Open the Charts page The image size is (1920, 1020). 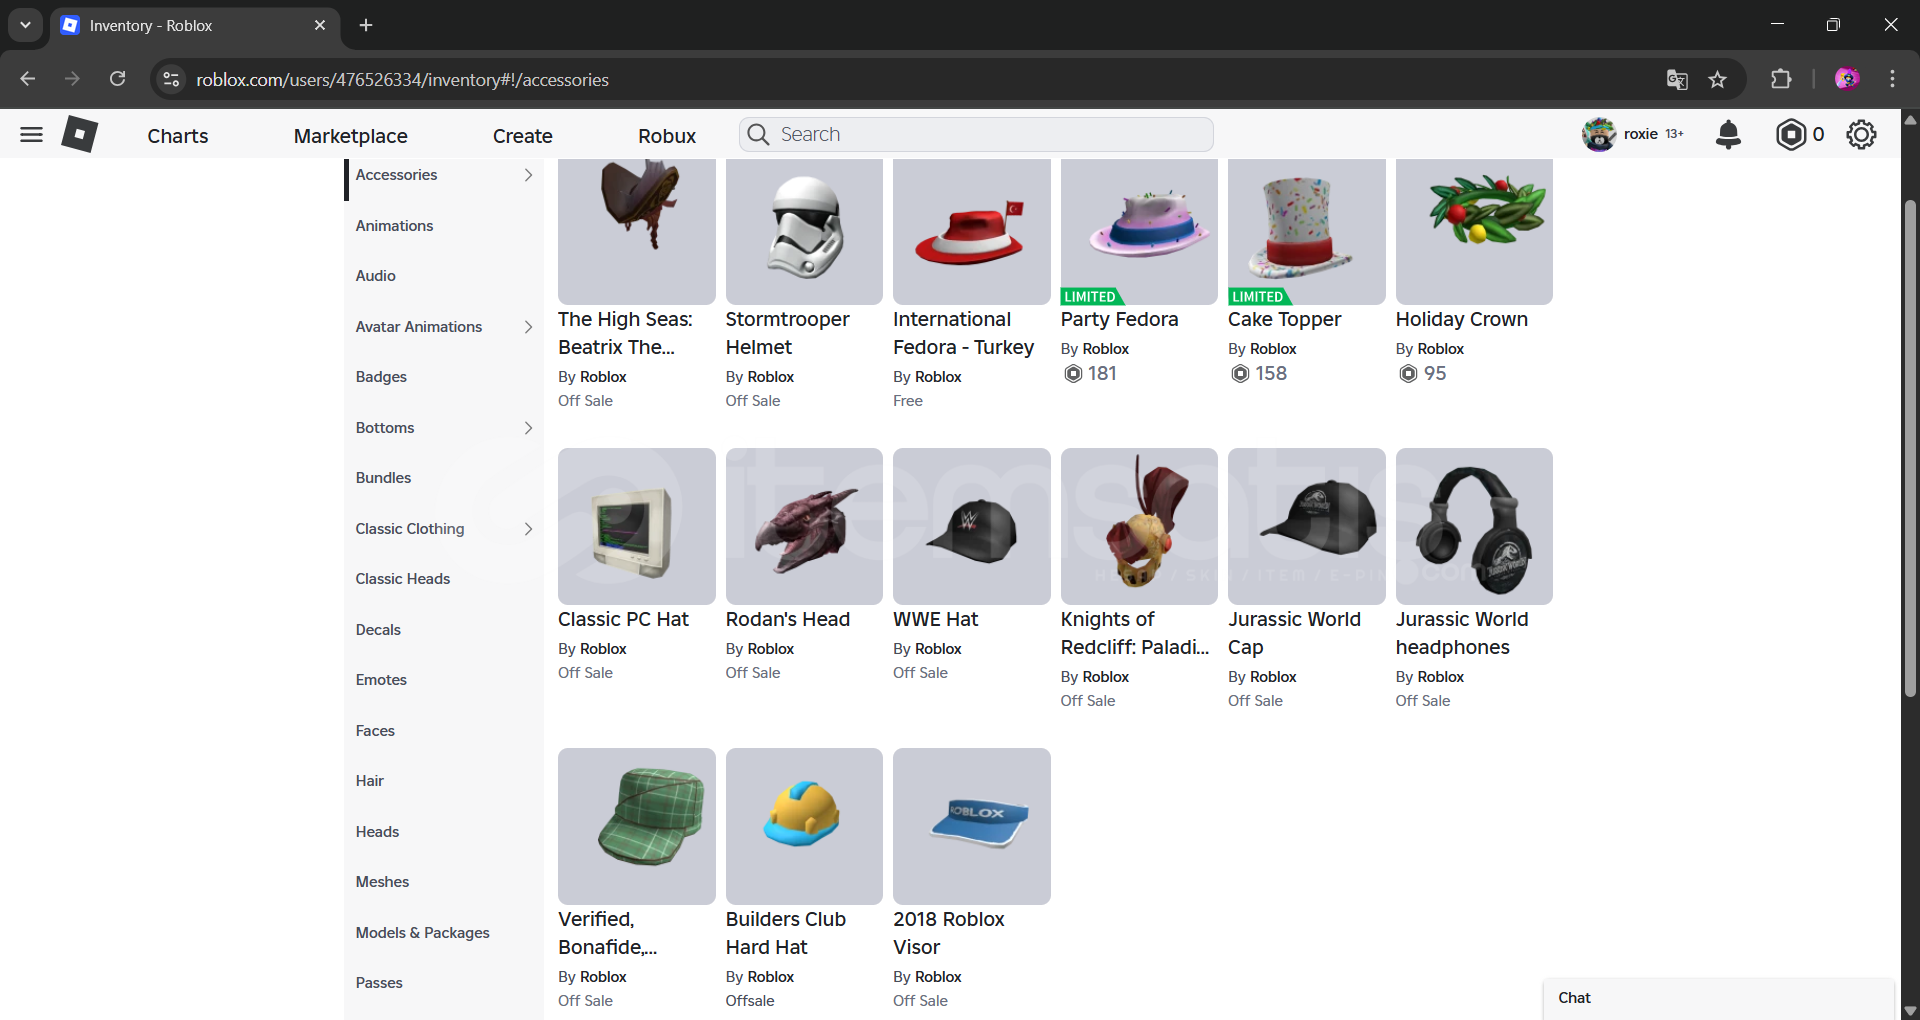coord(178,136)
